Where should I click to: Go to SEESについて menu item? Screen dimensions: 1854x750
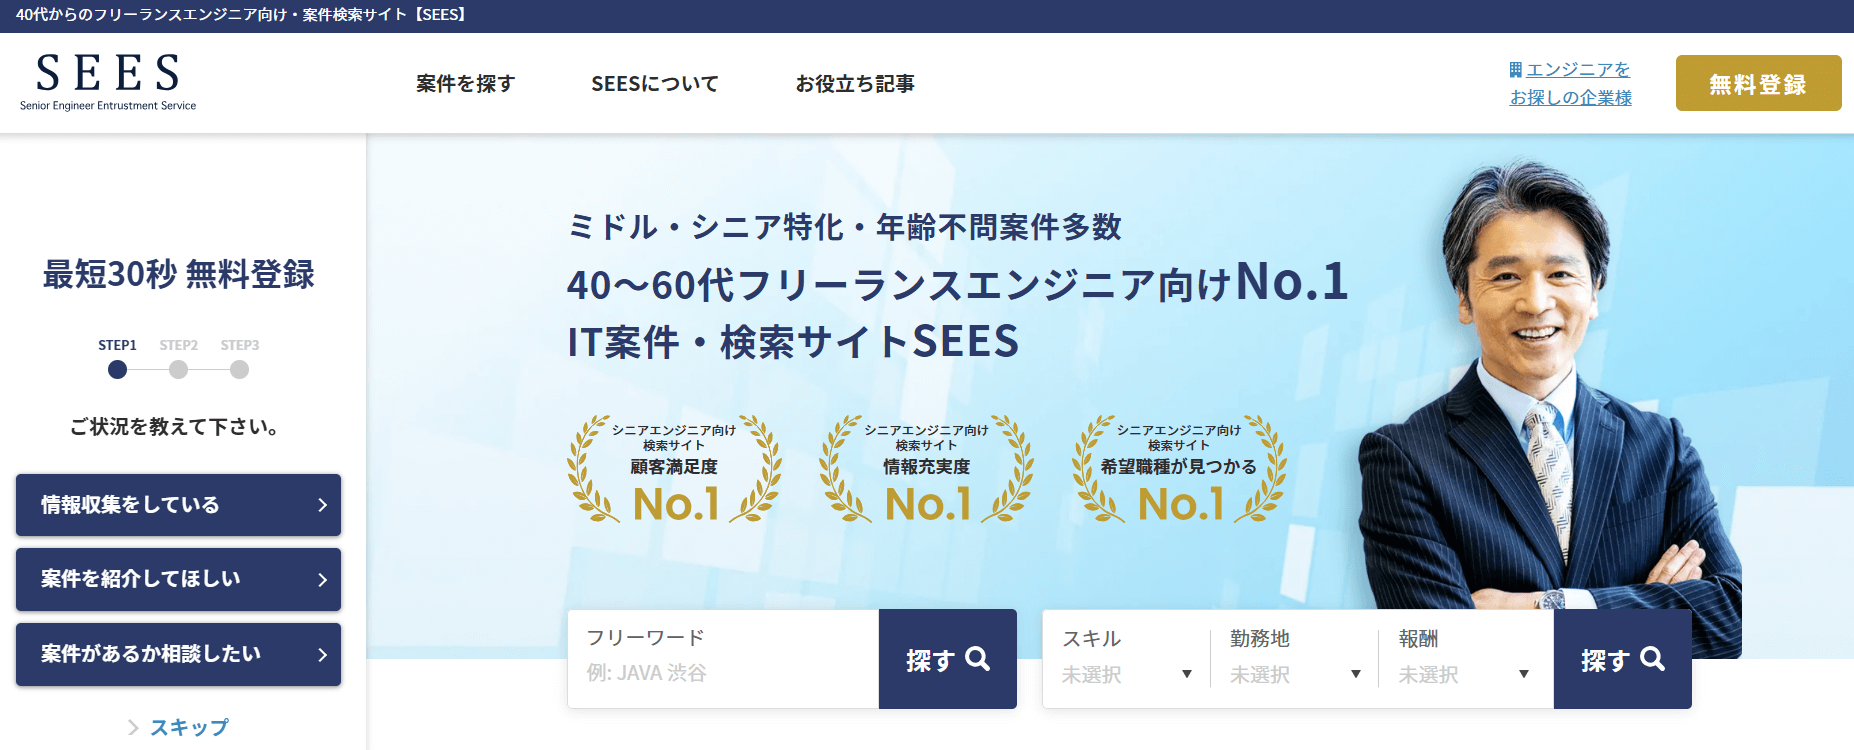(654, 84)
